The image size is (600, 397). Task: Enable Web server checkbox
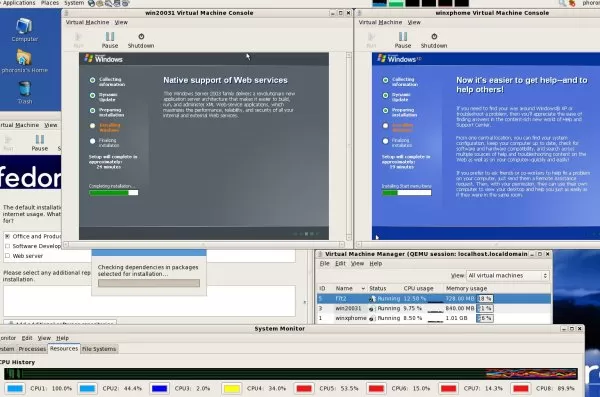(x=7, y=256)
